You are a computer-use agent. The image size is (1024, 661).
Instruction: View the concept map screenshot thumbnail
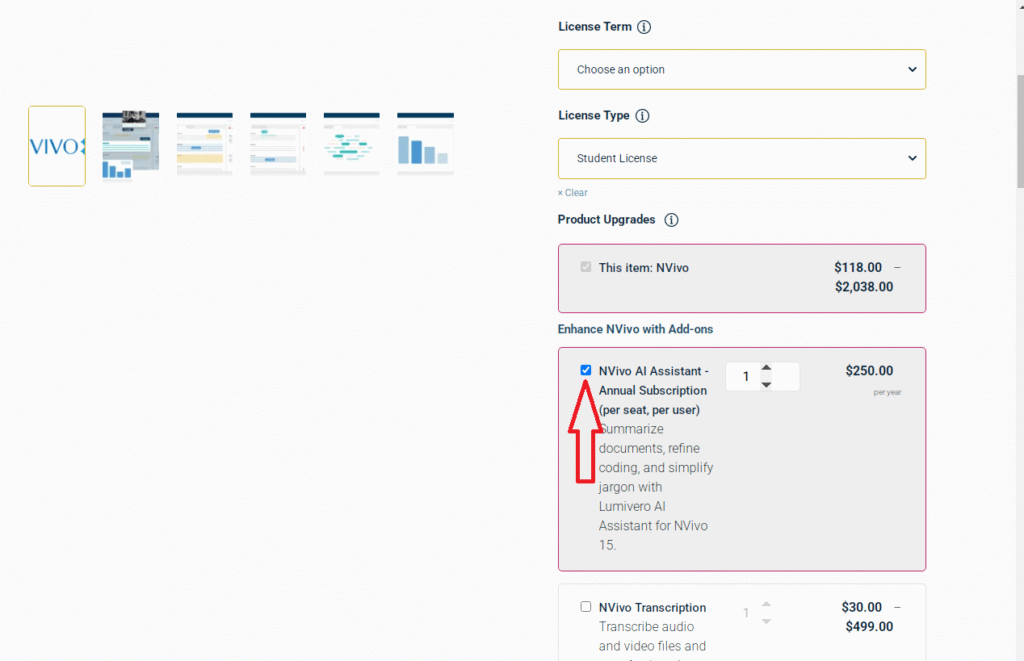coord(351,144)
